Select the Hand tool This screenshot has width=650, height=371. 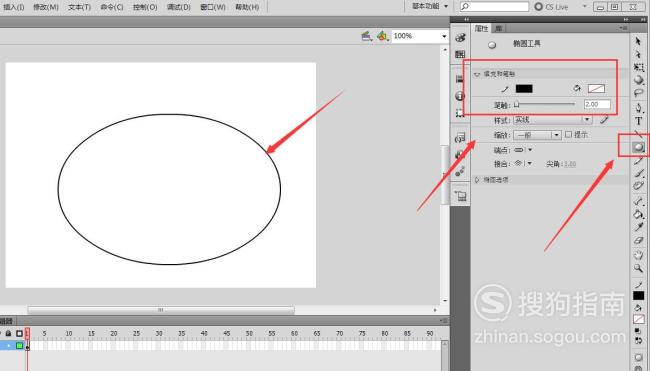coord(638,255)
